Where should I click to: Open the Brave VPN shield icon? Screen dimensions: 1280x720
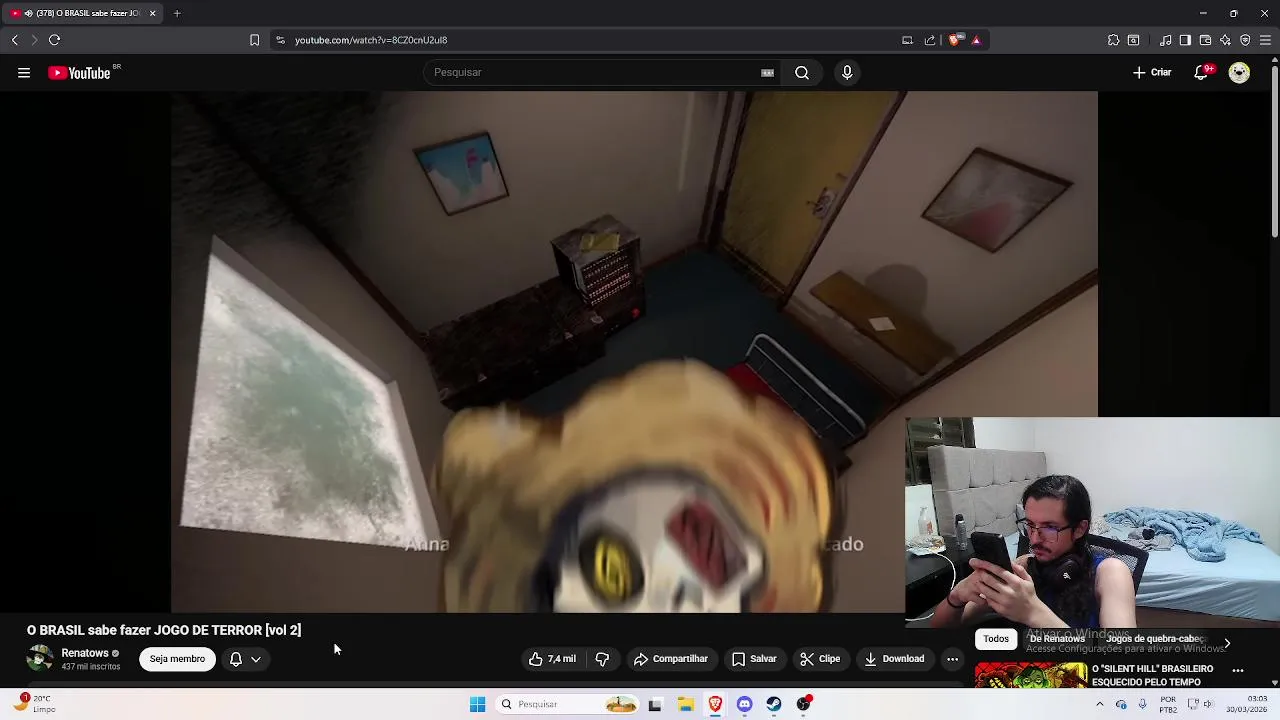pyautogui.click(x=1245, y=40)
